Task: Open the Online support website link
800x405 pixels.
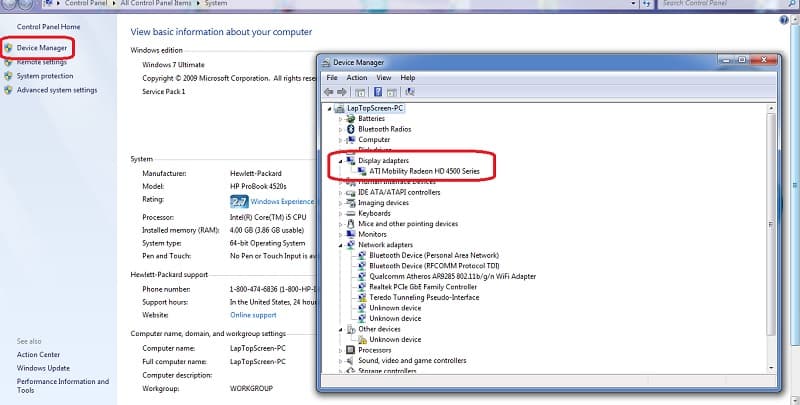Action: pos(253,315)
